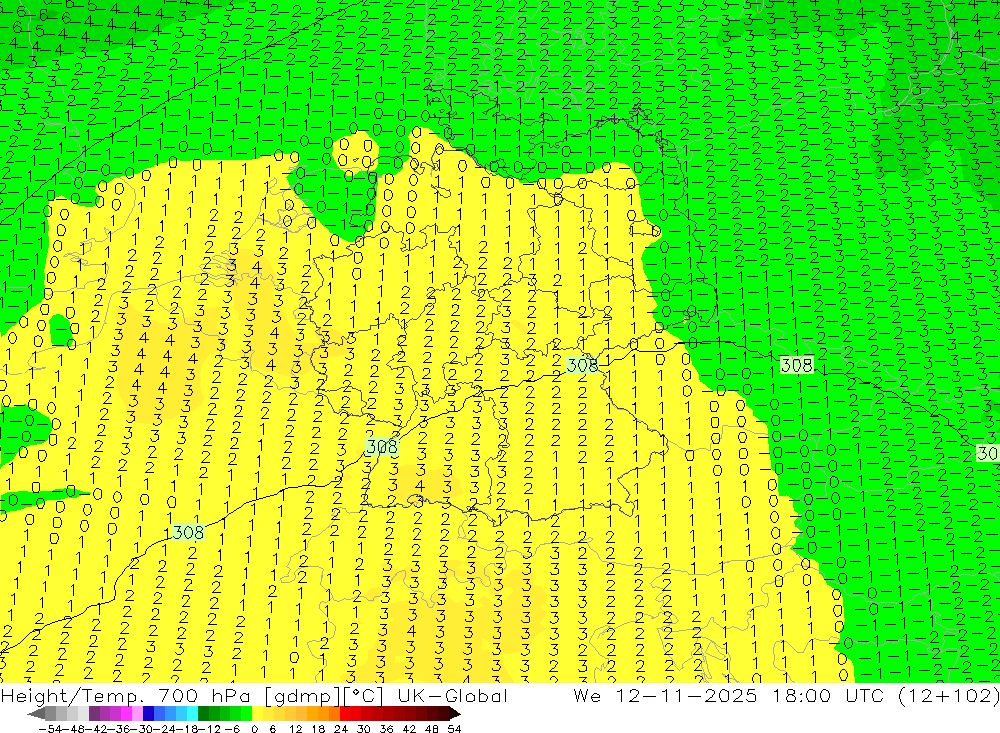The height and width of the screenshot is (733, 1000).
Task: Select the forecast offset "(12+102)"
Action: (949, 695)
